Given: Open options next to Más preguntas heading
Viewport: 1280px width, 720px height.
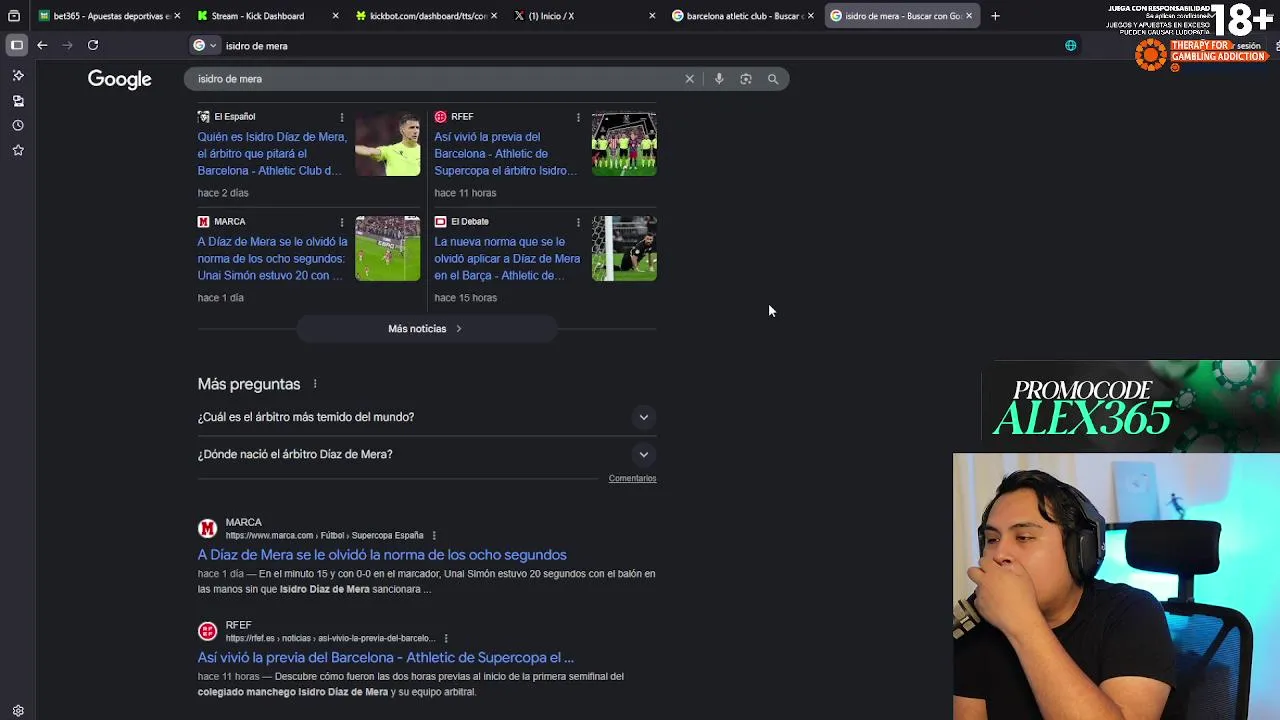Looking at the screenshot, I should click(x=315, y=384).
